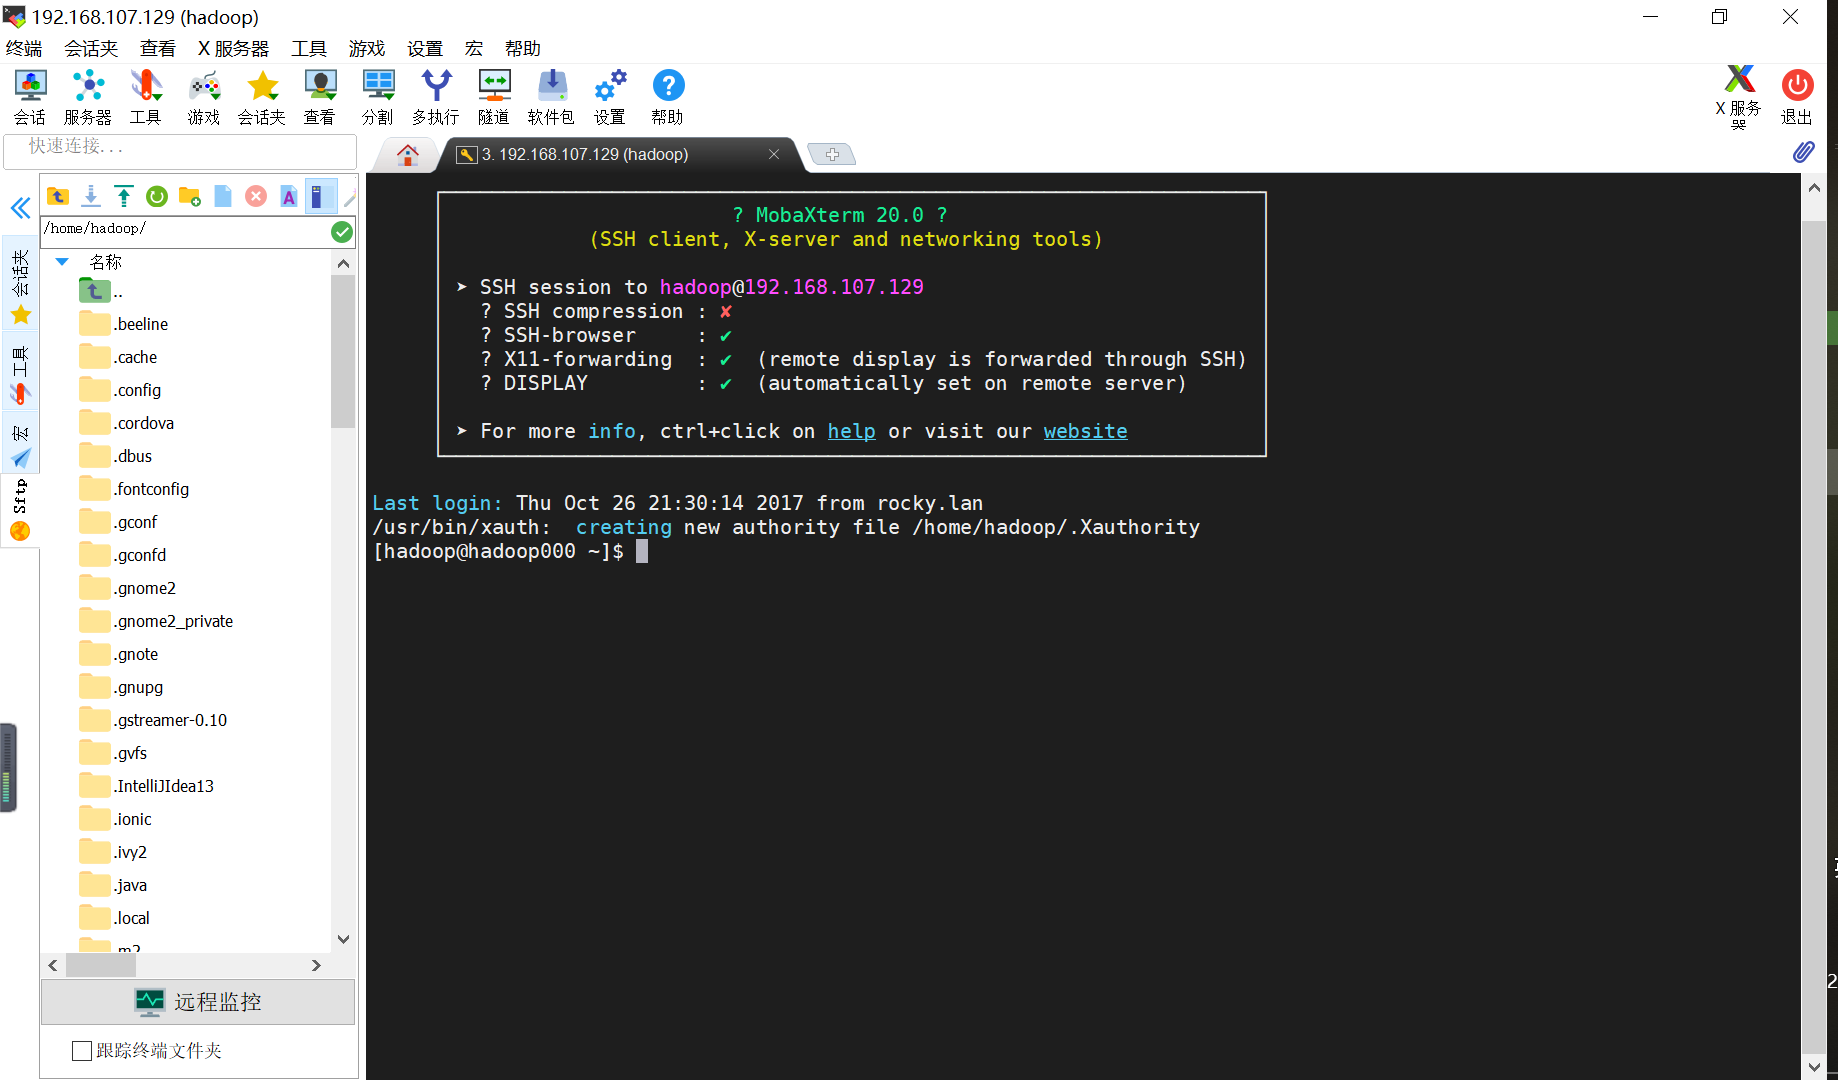Click the 名称 column sort triangle
1838x1080 pixels.
point(62,262)
